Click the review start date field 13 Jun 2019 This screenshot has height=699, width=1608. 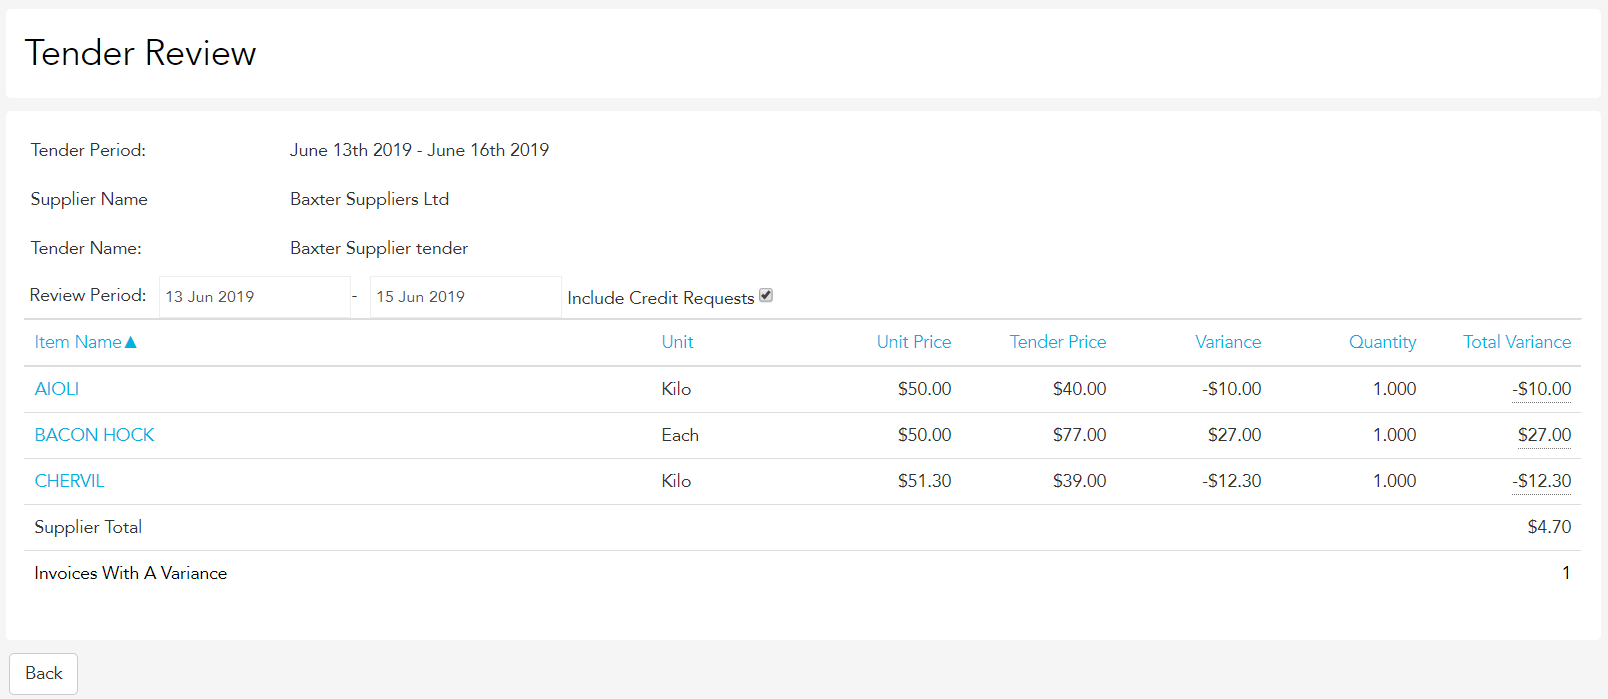[x=255, y=297]
